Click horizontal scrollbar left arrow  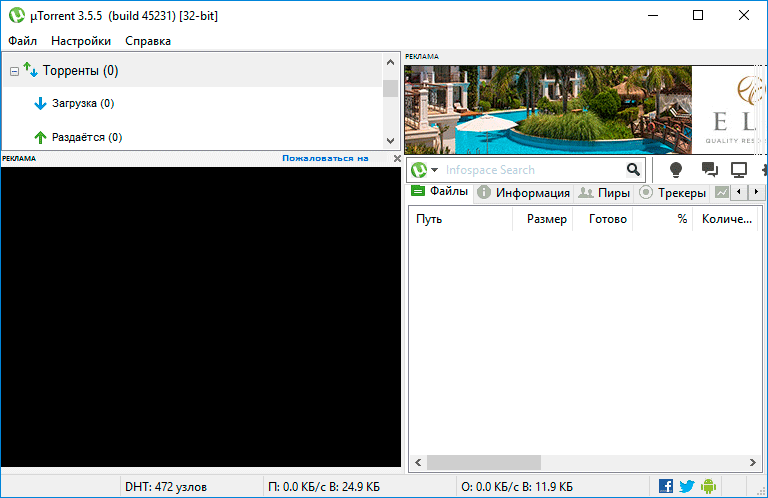418,462
